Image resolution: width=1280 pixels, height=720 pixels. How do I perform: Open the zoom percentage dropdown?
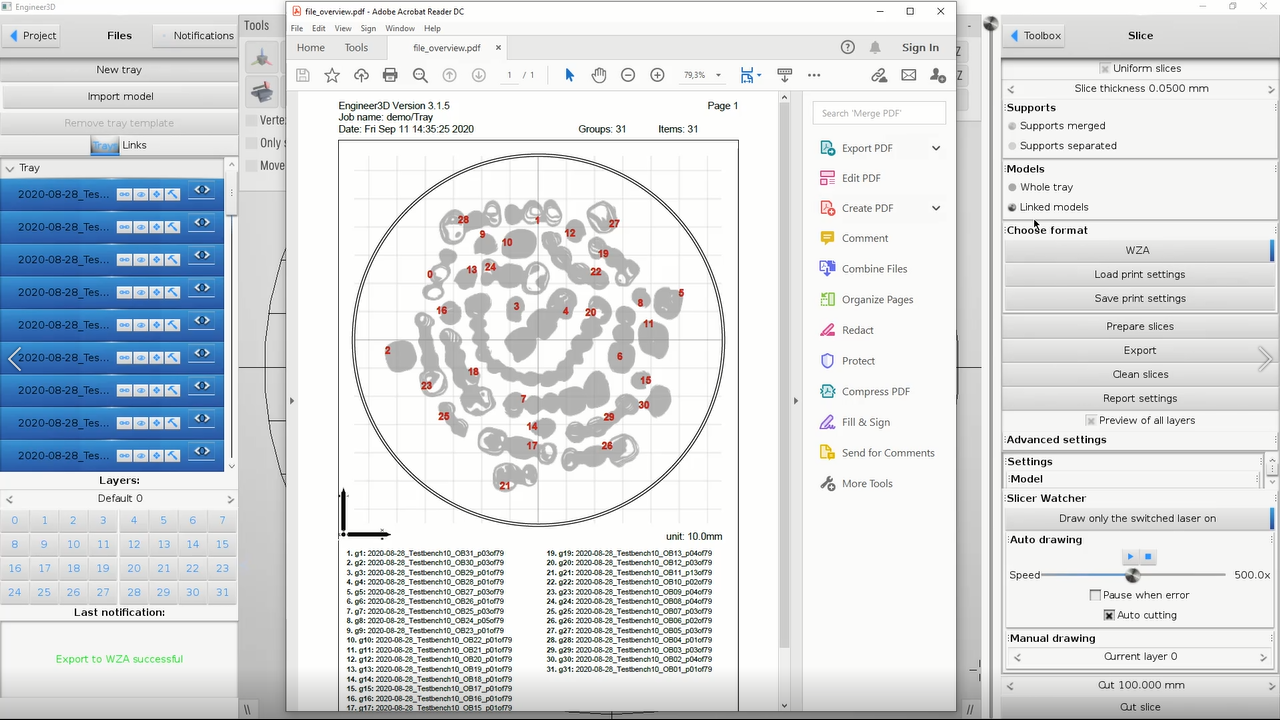click(718, 75)
